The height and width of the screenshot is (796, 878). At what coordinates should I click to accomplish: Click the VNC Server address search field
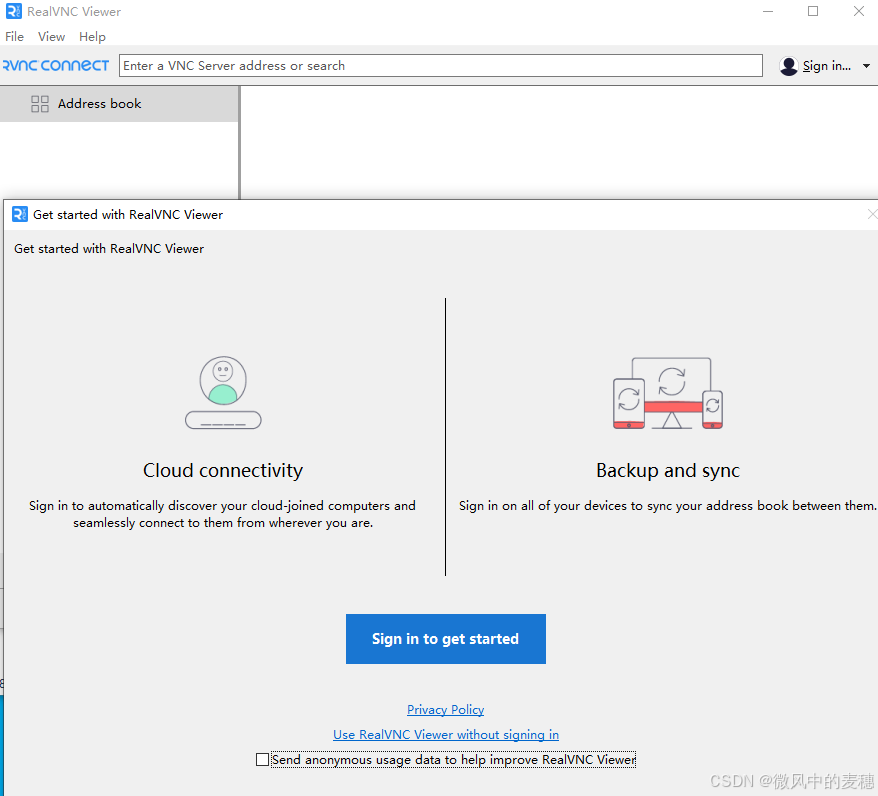click(x=441, y=65)
